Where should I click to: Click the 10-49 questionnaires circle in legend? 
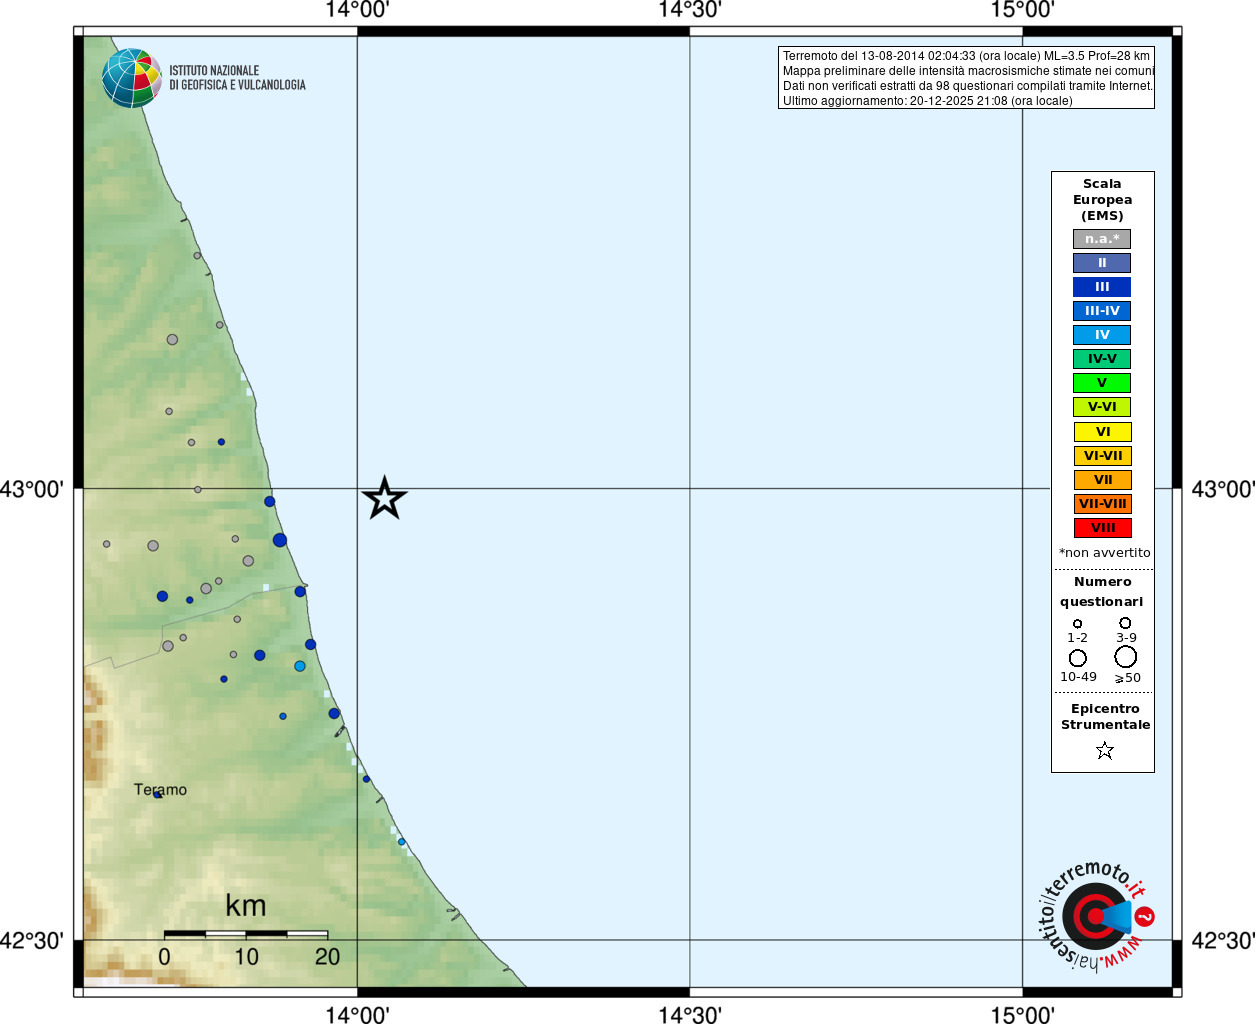click(x=1077, y=658)
